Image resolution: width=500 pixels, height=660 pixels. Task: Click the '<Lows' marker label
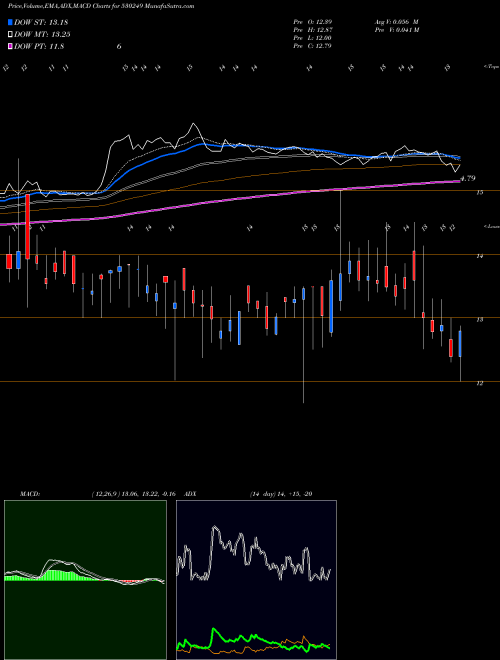coord(491,226)
